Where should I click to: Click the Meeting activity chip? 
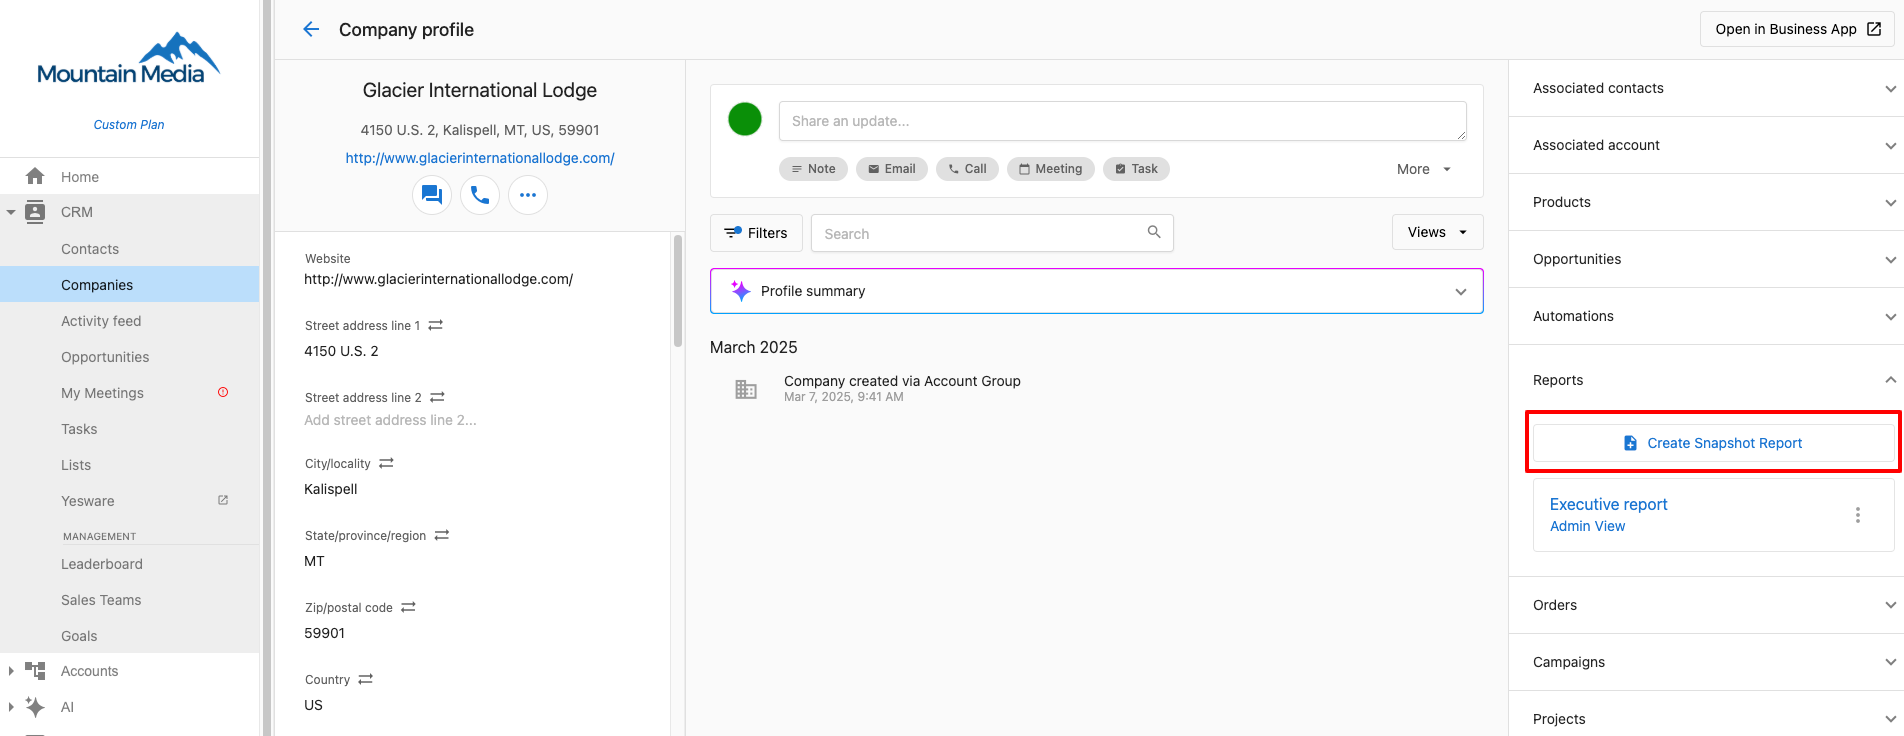(x=1051, y=169)
